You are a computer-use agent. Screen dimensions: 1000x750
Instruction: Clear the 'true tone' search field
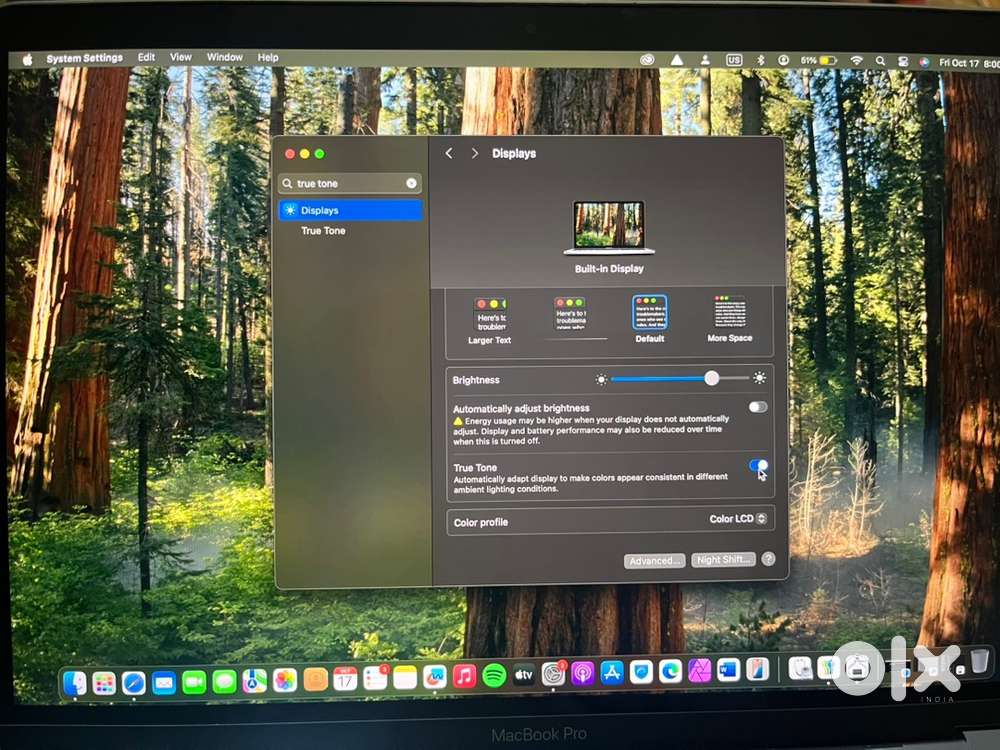click(411, 184)
